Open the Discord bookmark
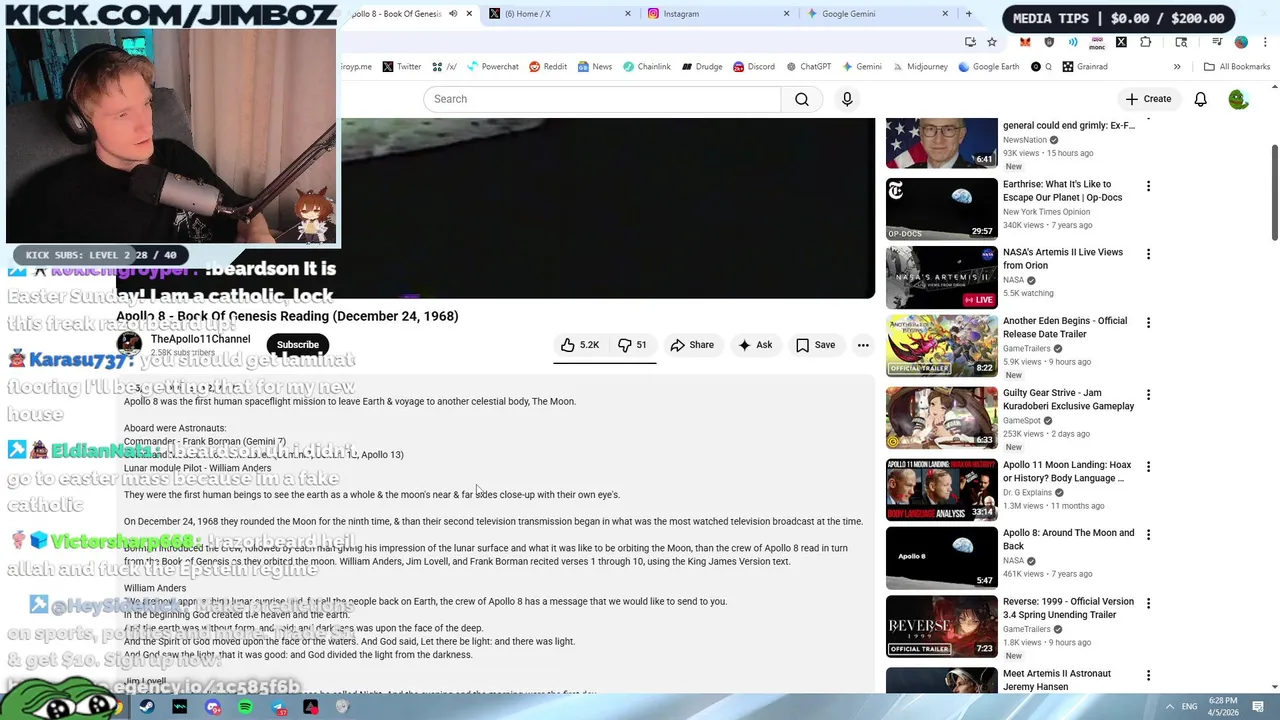 754,67
